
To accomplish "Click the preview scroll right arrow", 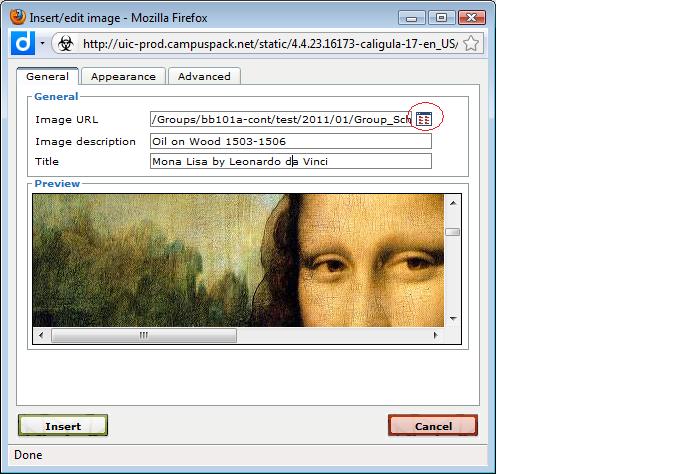I will 435,335.
